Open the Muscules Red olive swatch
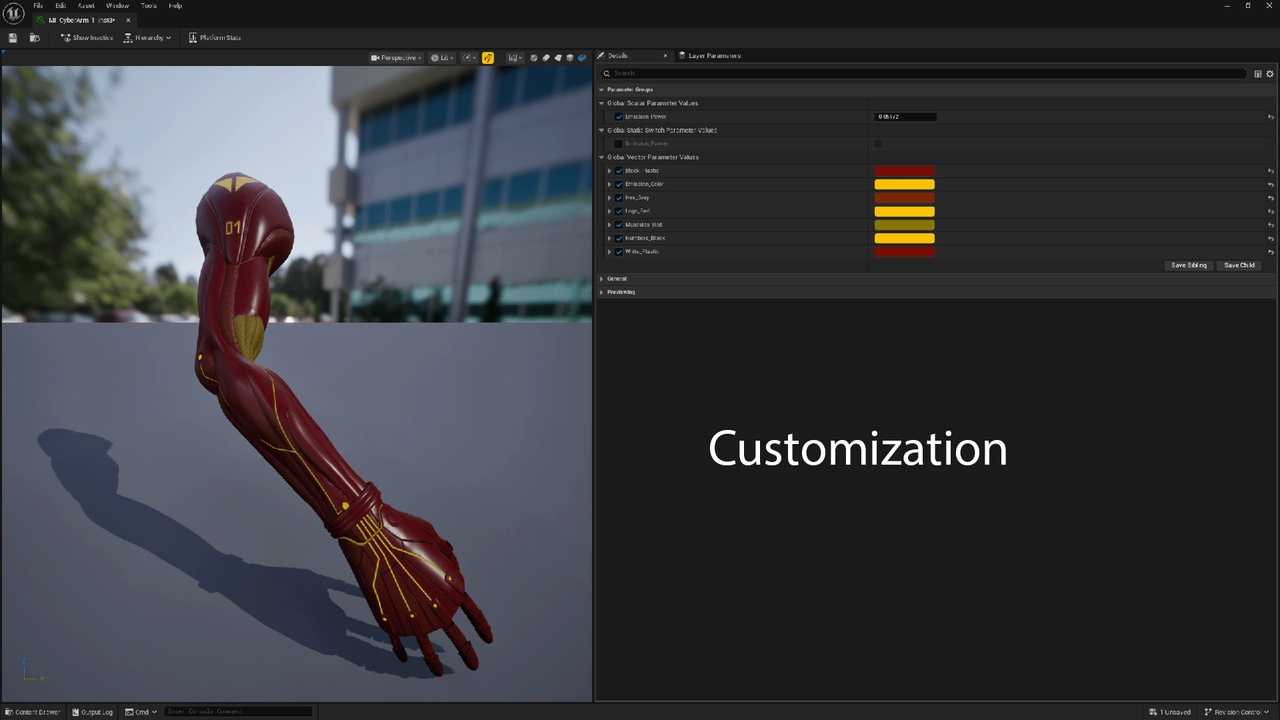 904,225
